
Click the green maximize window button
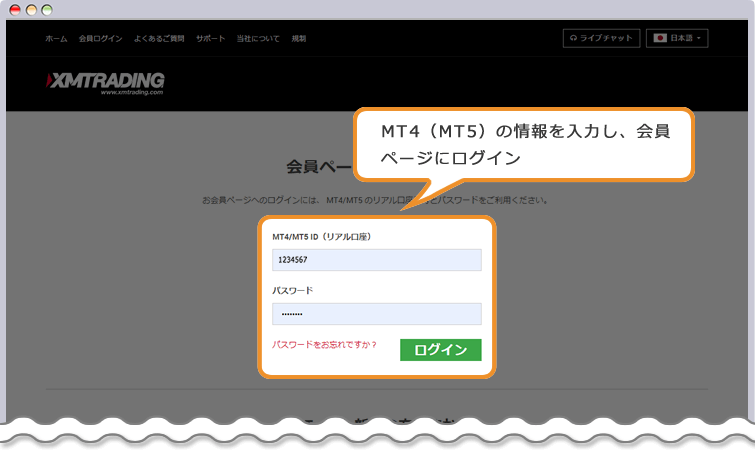(x=47, y=10)
